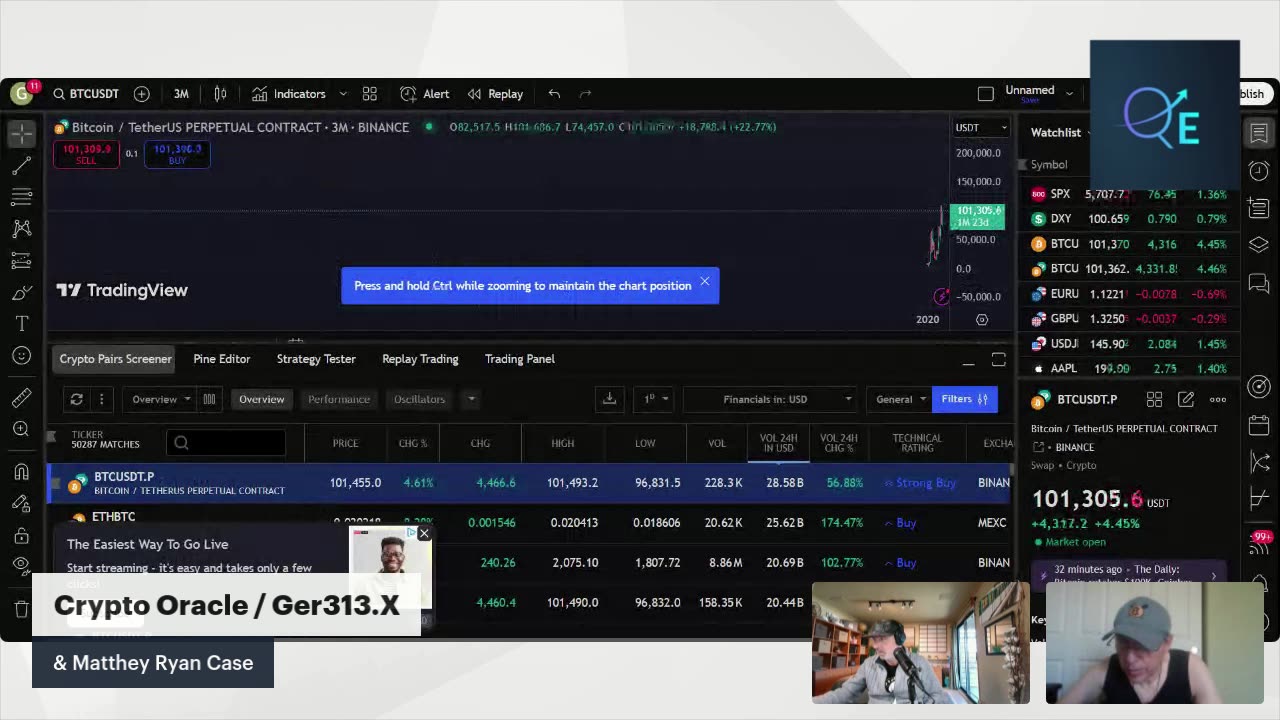Select the trend line drawing tool
This screenshot has width=1280, height=720.
point(22,165)
